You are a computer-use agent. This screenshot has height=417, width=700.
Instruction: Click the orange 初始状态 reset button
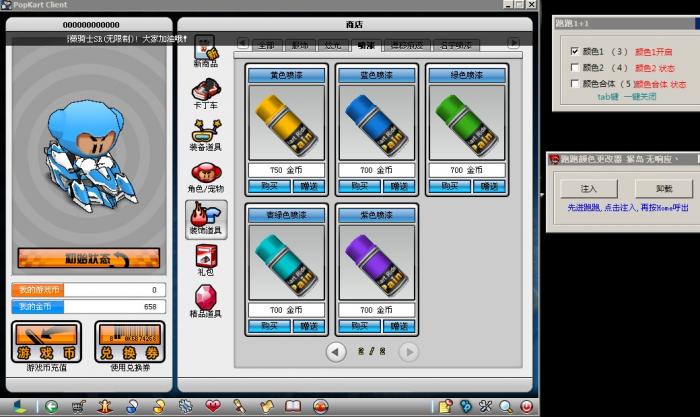[89, 259]
